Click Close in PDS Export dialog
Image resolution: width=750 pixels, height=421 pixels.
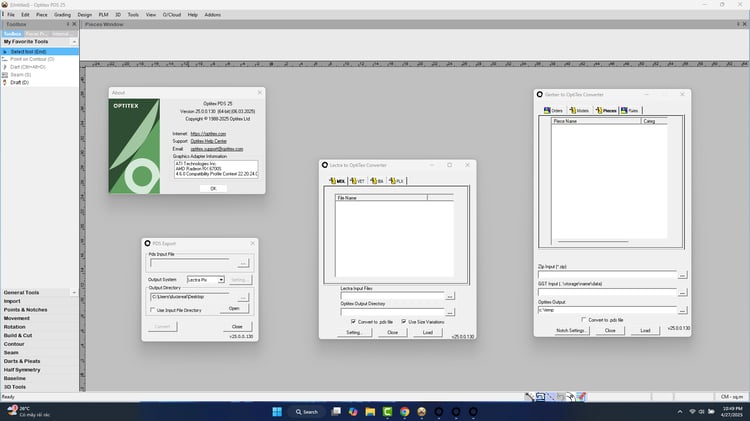click(x=237, y=326)
